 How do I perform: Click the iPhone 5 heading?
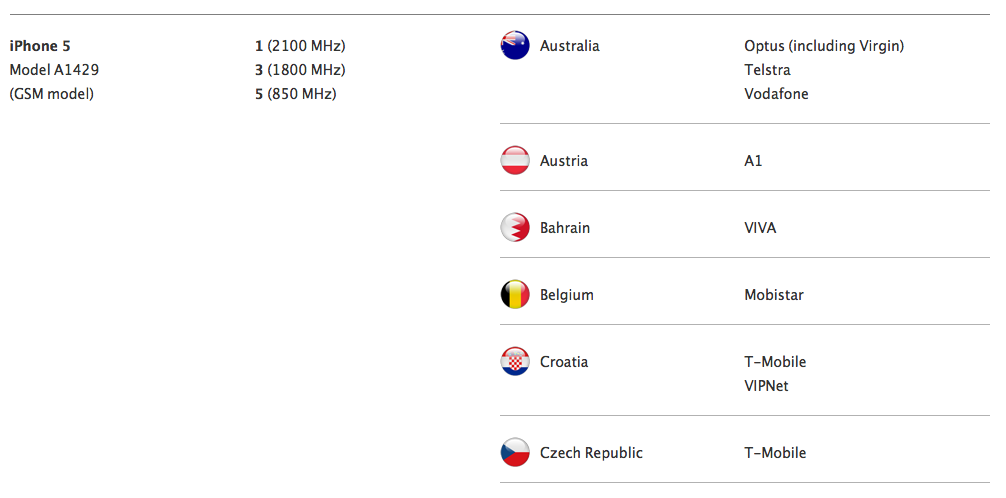click(40, 46)
